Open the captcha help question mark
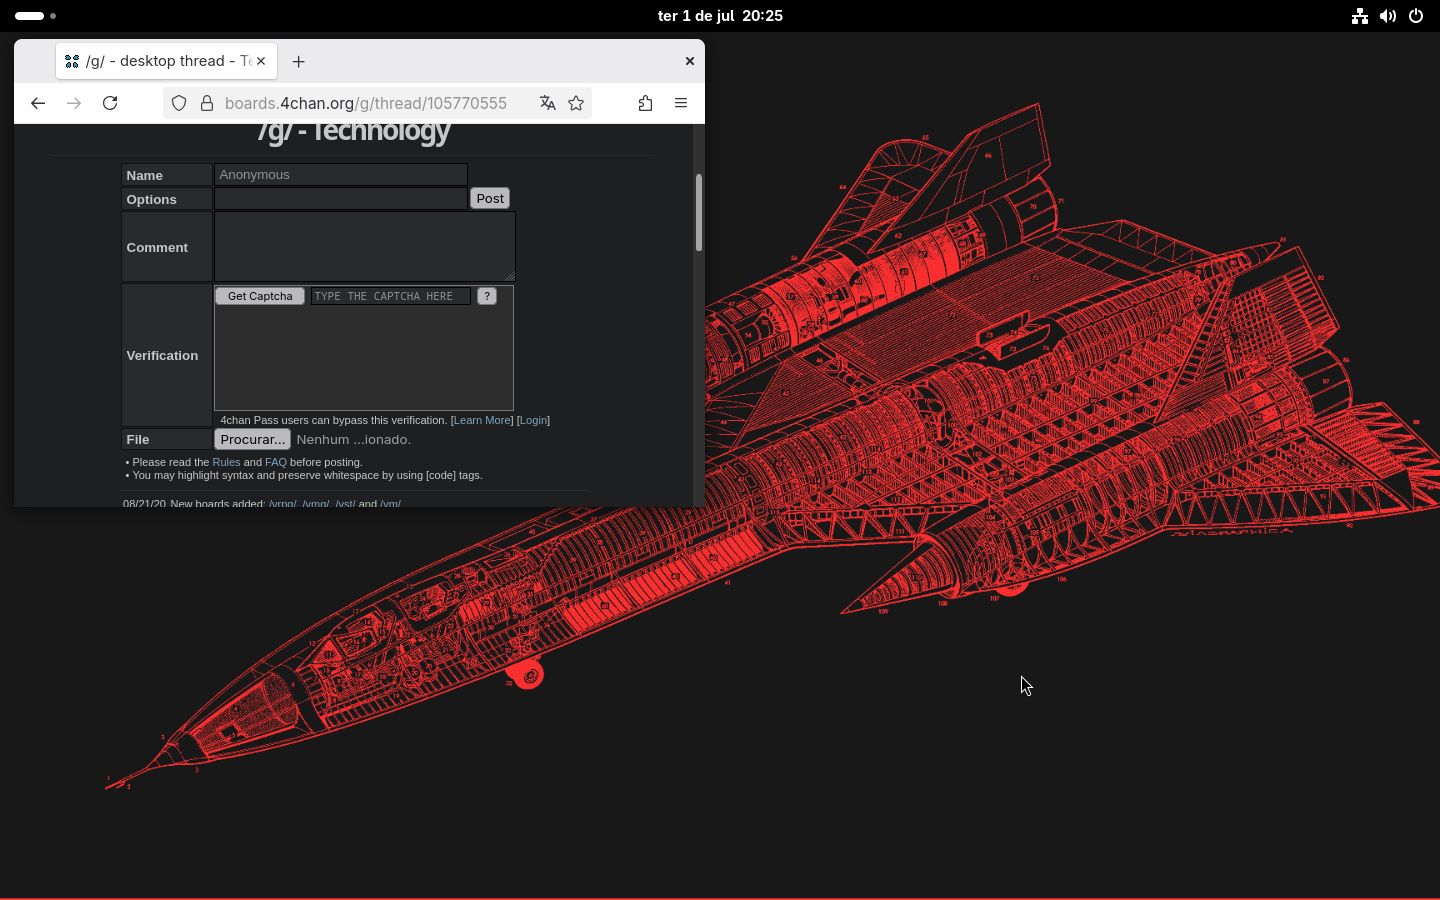This screenshot has height=900, width=1440. point(487,296)
